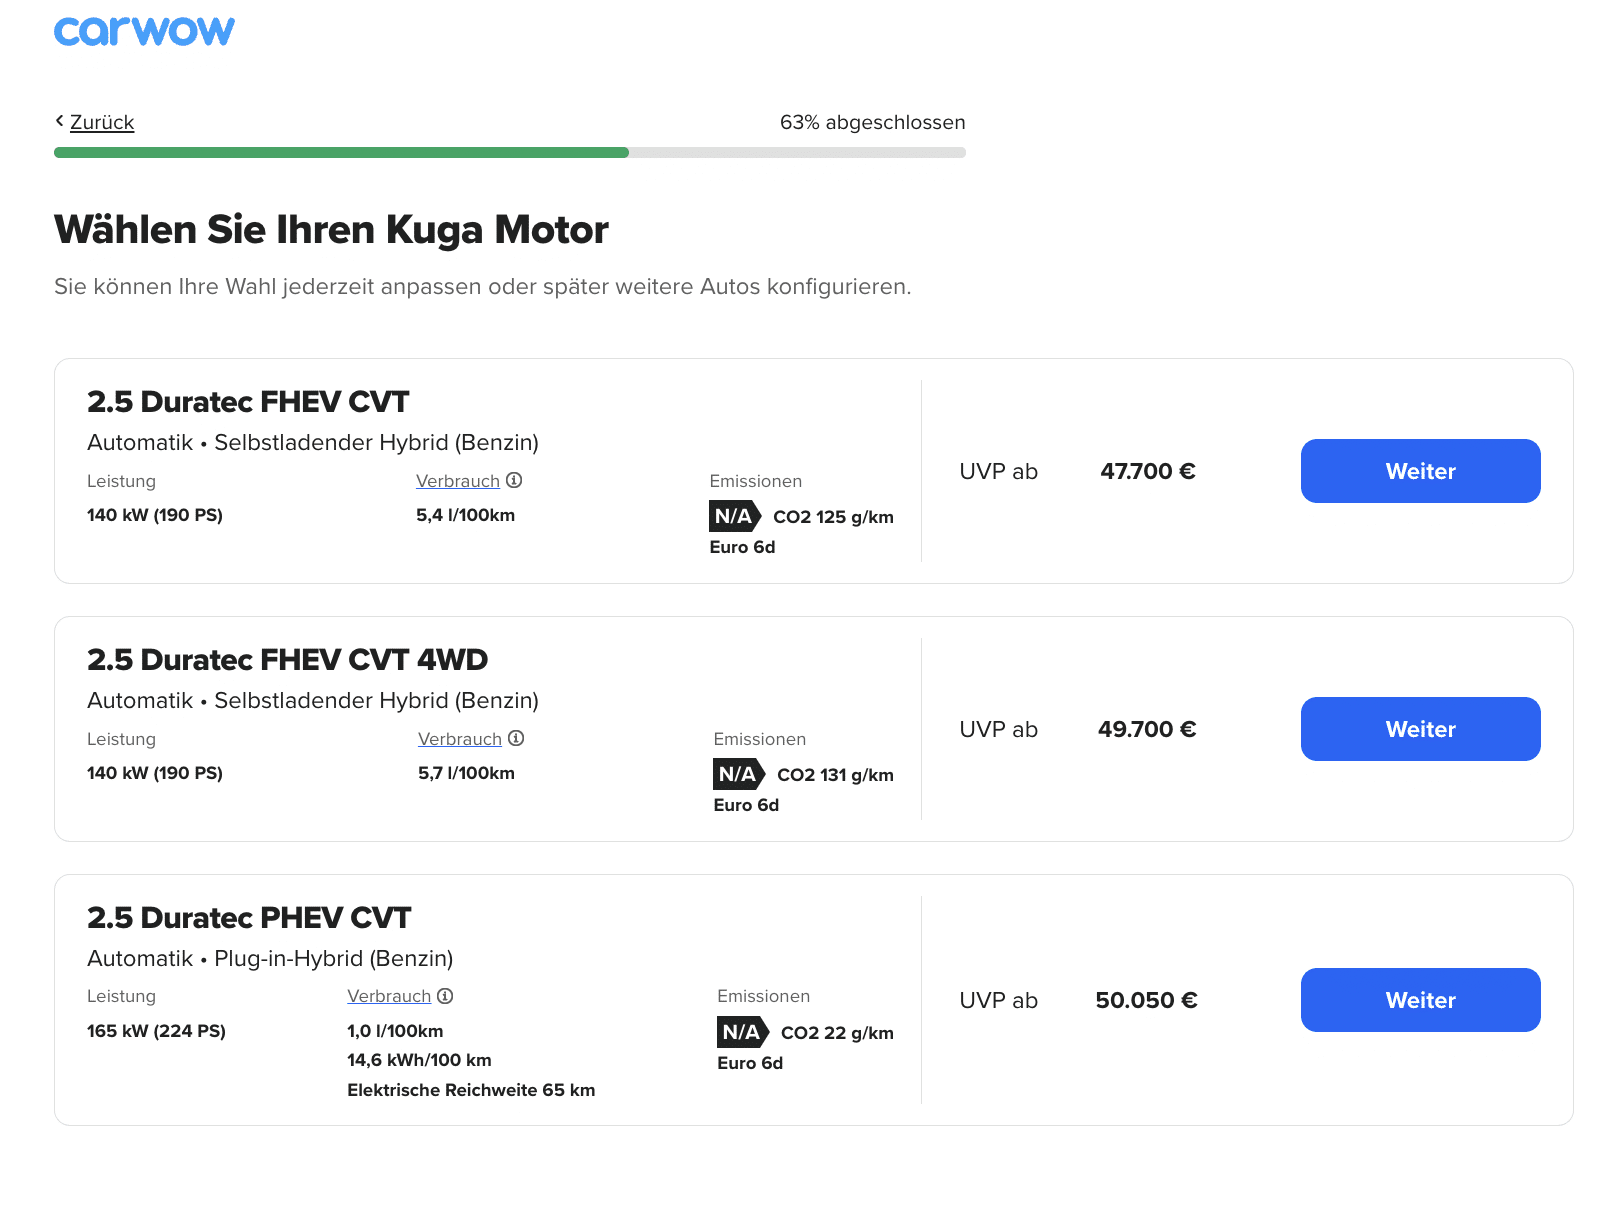The height and width of the screenshot is (1230, 1620).
Task: Click the 2.5 Duratec FHEV CVT 4WD title
Action: [x=288, y=660]
